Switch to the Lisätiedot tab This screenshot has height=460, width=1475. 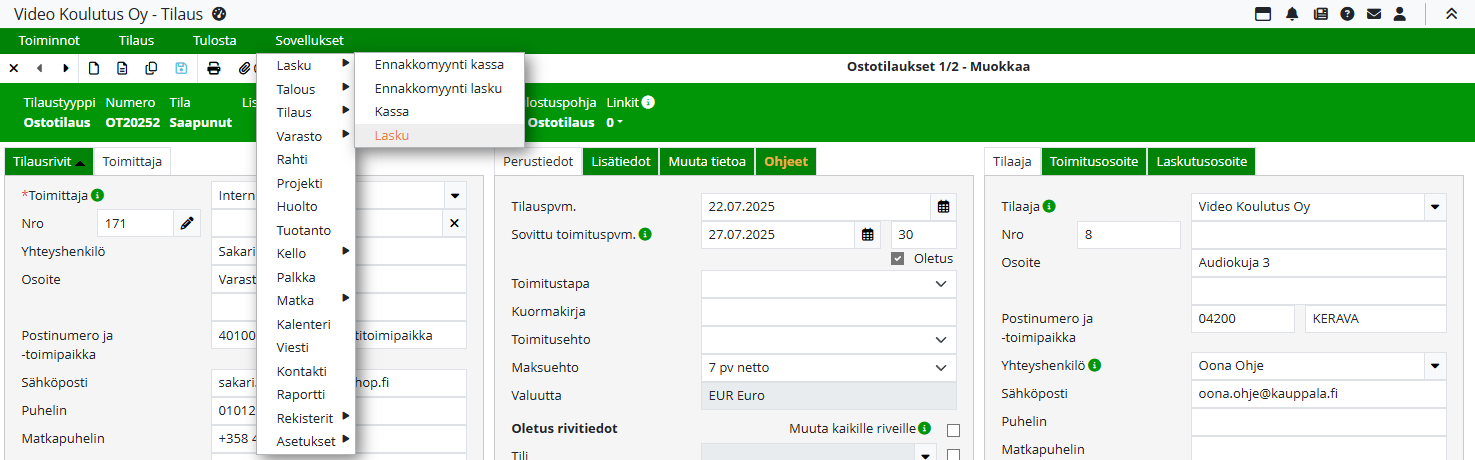(x=621, y=161)
